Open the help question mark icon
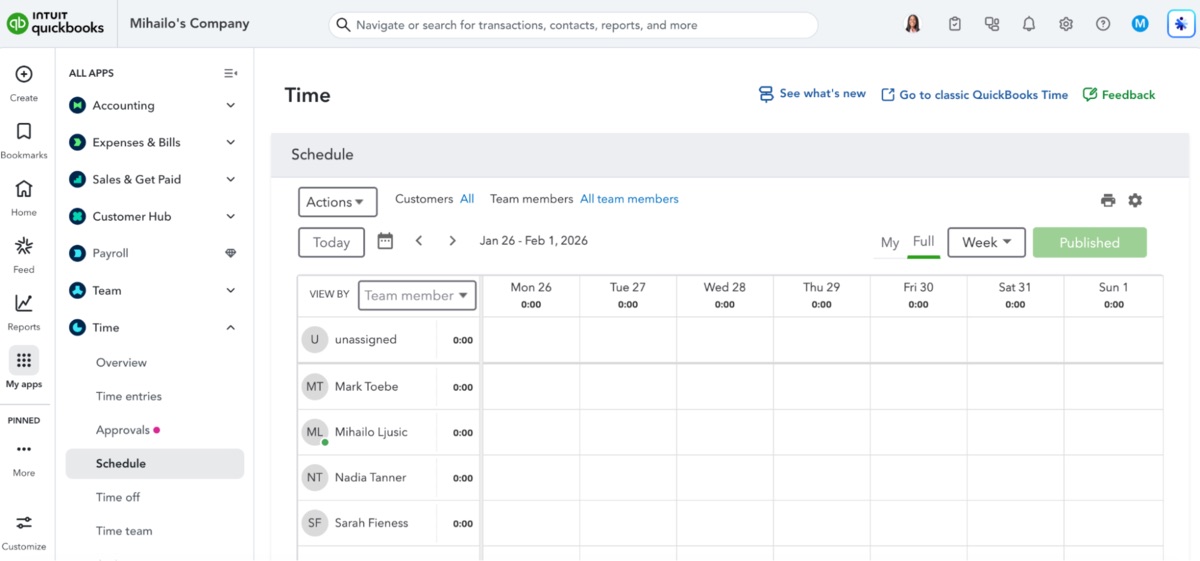 tap(1103, 24)
